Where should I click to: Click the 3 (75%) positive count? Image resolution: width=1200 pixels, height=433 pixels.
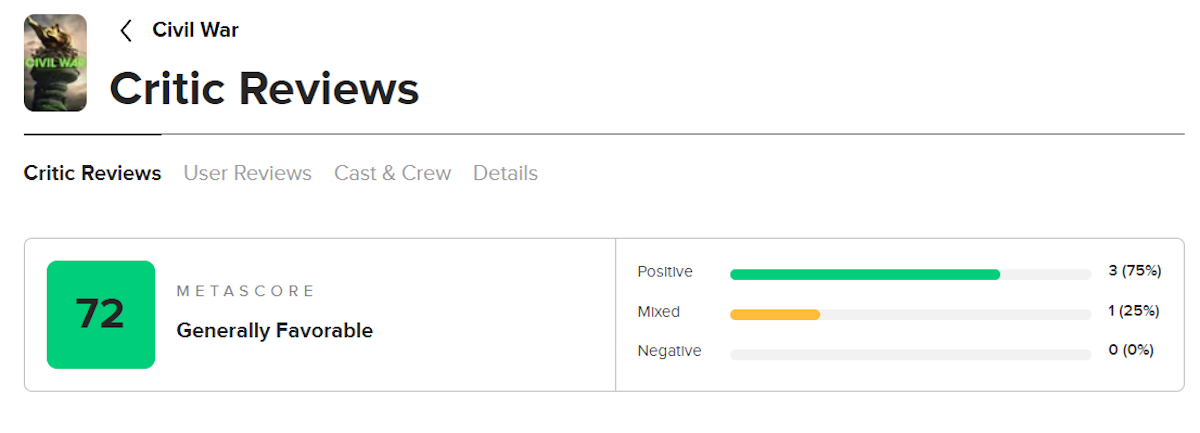(1134, 272)
